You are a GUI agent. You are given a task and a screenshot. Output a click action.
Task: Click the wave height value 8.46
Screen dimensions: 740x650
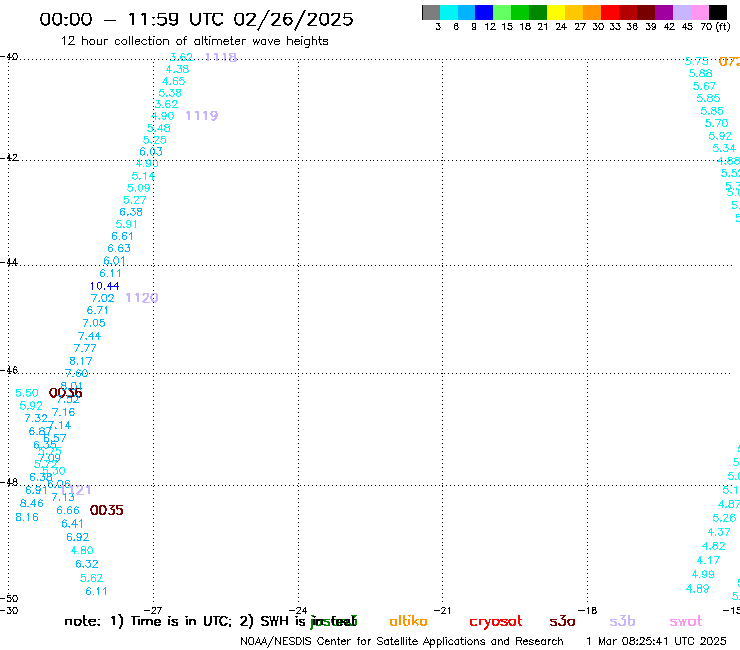click(32, 503)
